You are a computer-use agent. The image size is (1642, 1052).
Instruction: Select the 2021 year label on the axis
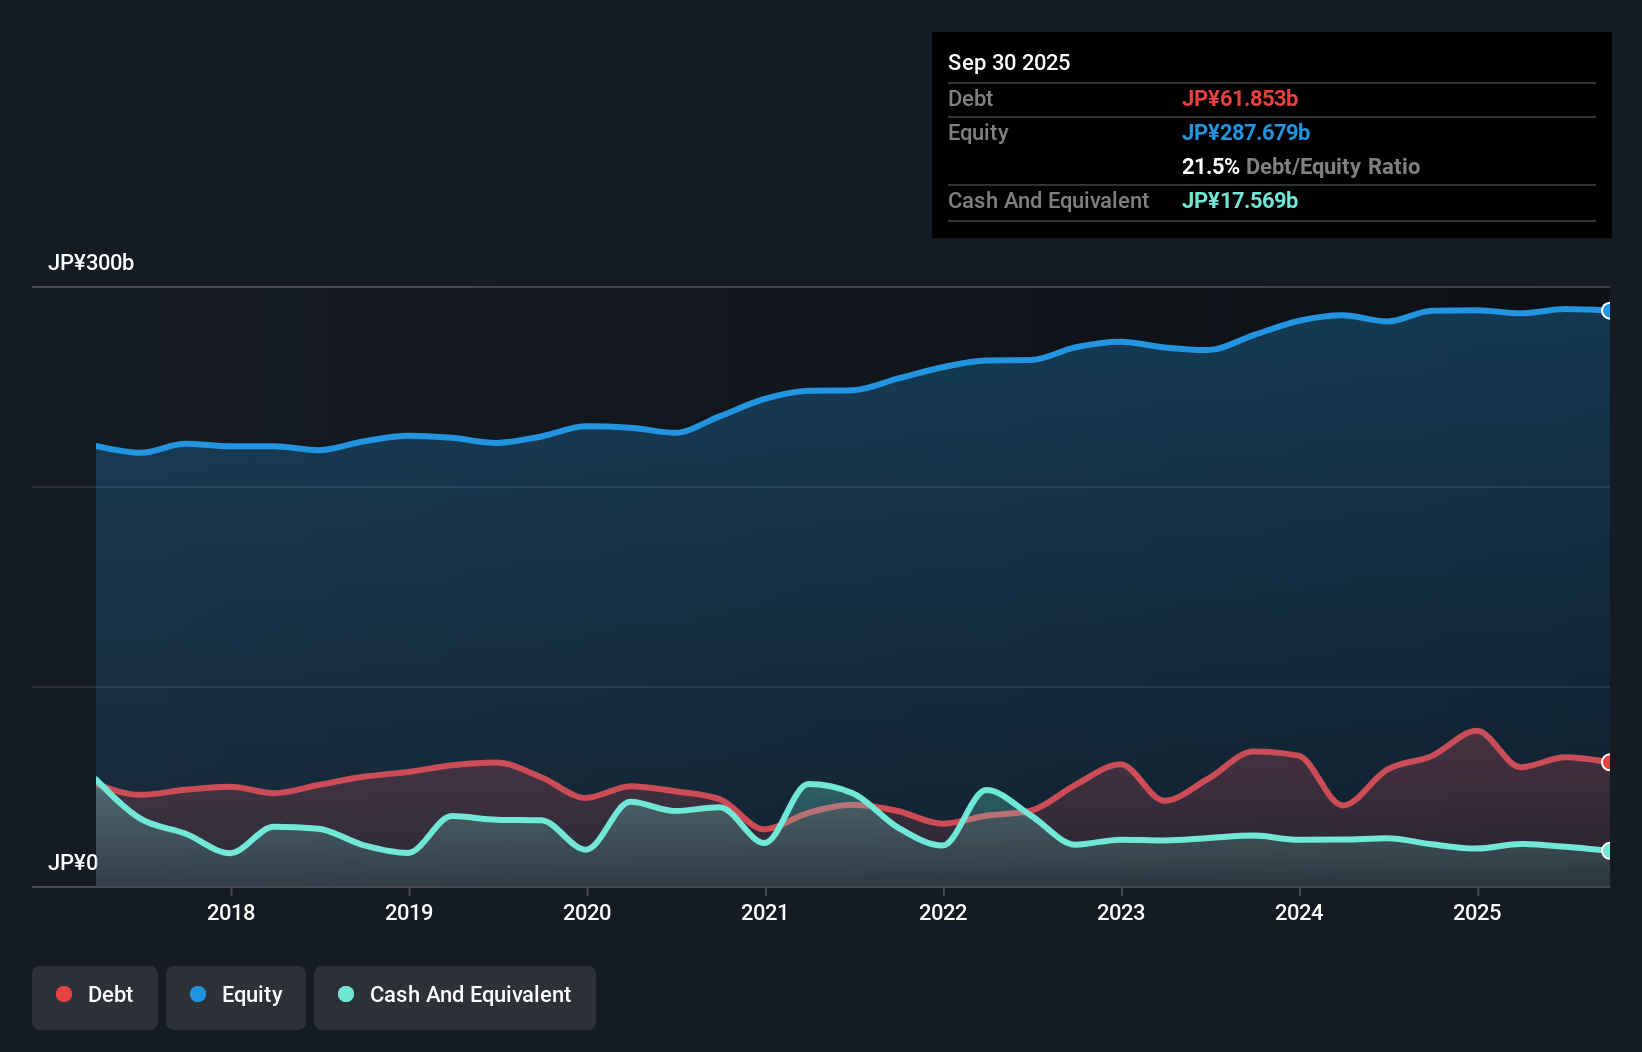click(765, 912)
